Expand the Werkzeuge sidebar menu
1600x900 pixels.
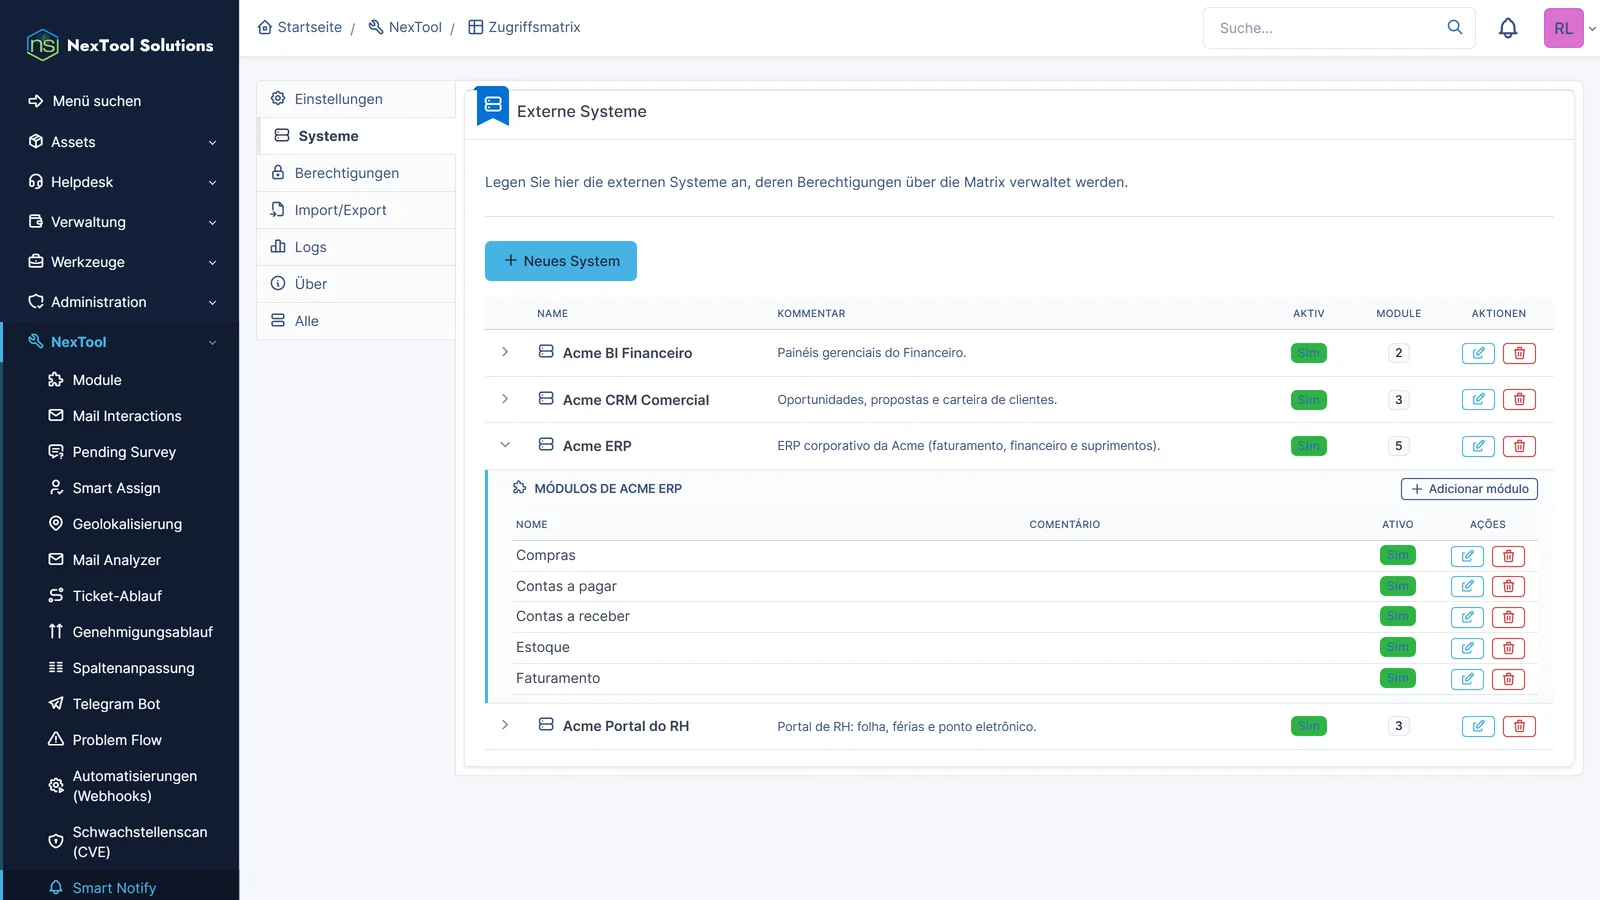[x=120, y=262]
